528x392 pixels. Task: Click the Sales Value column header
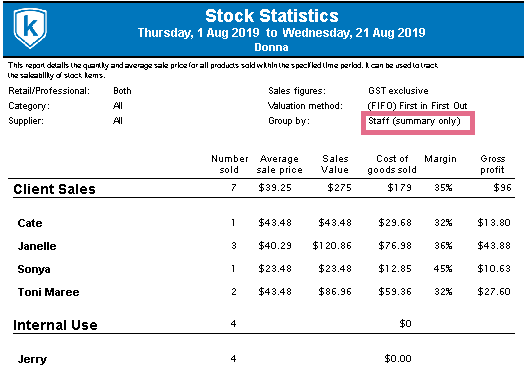tap(335, 164)
